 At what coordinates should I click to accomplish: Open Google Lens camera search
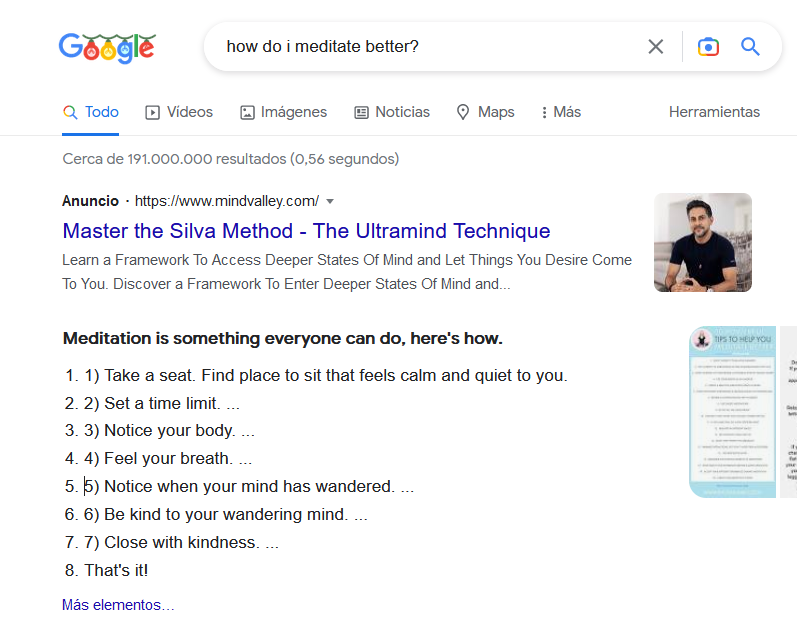(x=708, y=47)
